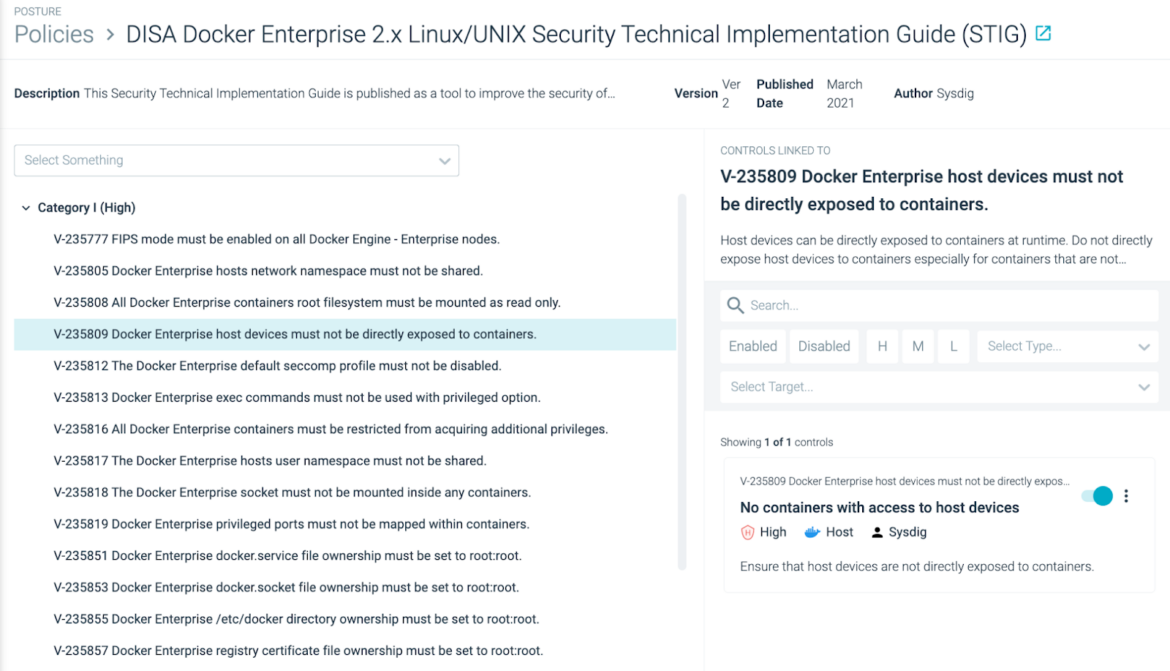This screenshot has width=1170, height=671.
Task: Open the three-dot menu on the control card
Action: pyautogui.click(x=1127, y=495)
